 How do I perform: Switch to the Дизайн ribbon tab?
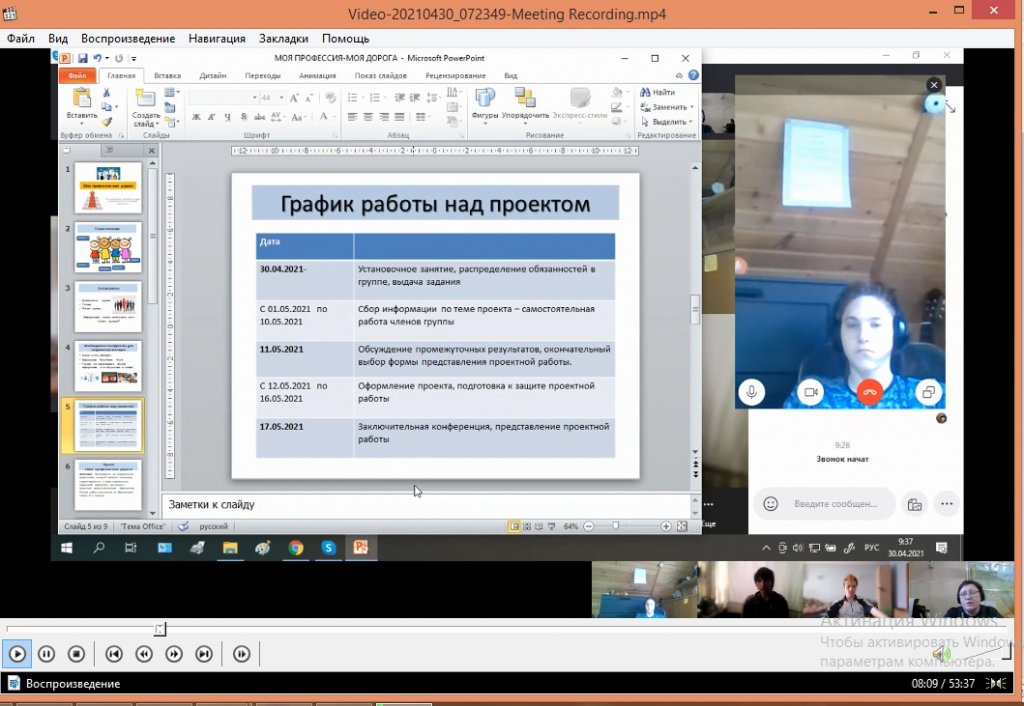click(x=212, y=75)
